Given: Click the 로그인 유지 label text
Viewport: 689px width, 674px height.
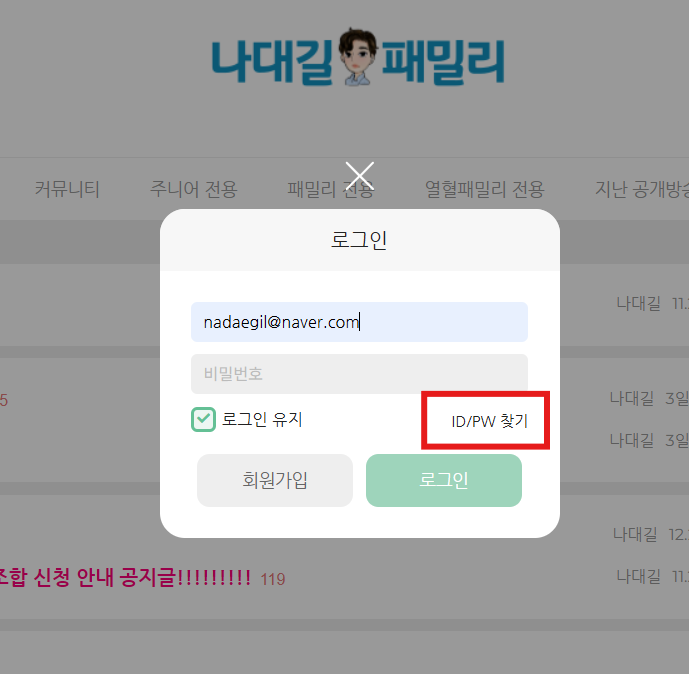Looking at the screenshot, I should pyautogui.click(x=262, y=419).
